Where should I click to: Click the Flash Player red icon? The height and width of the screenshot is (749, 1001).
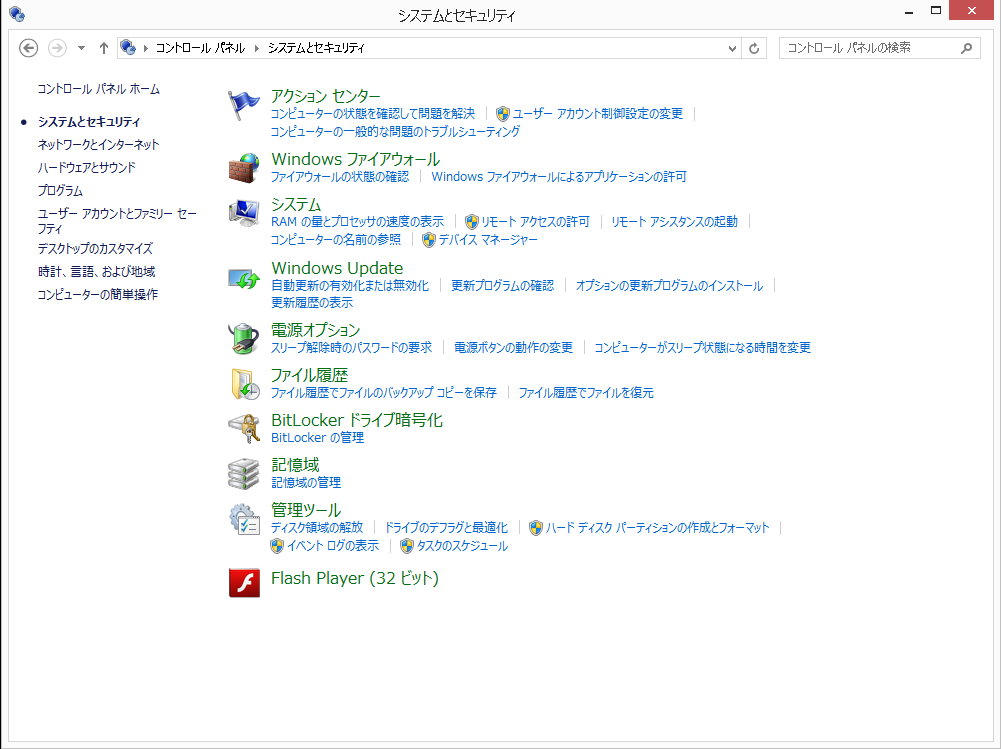click(x=244, y=581)
